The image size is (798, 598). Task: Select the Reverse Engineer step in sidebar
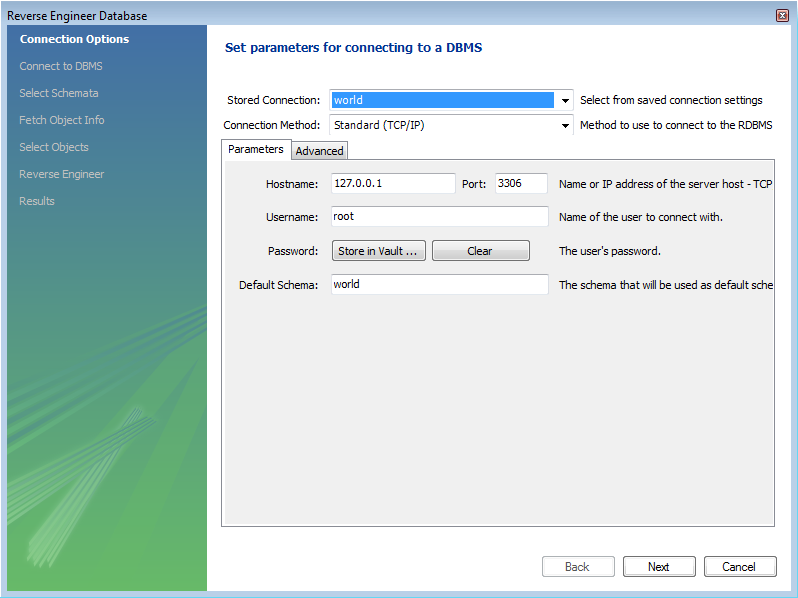click(x=62, y=175)
